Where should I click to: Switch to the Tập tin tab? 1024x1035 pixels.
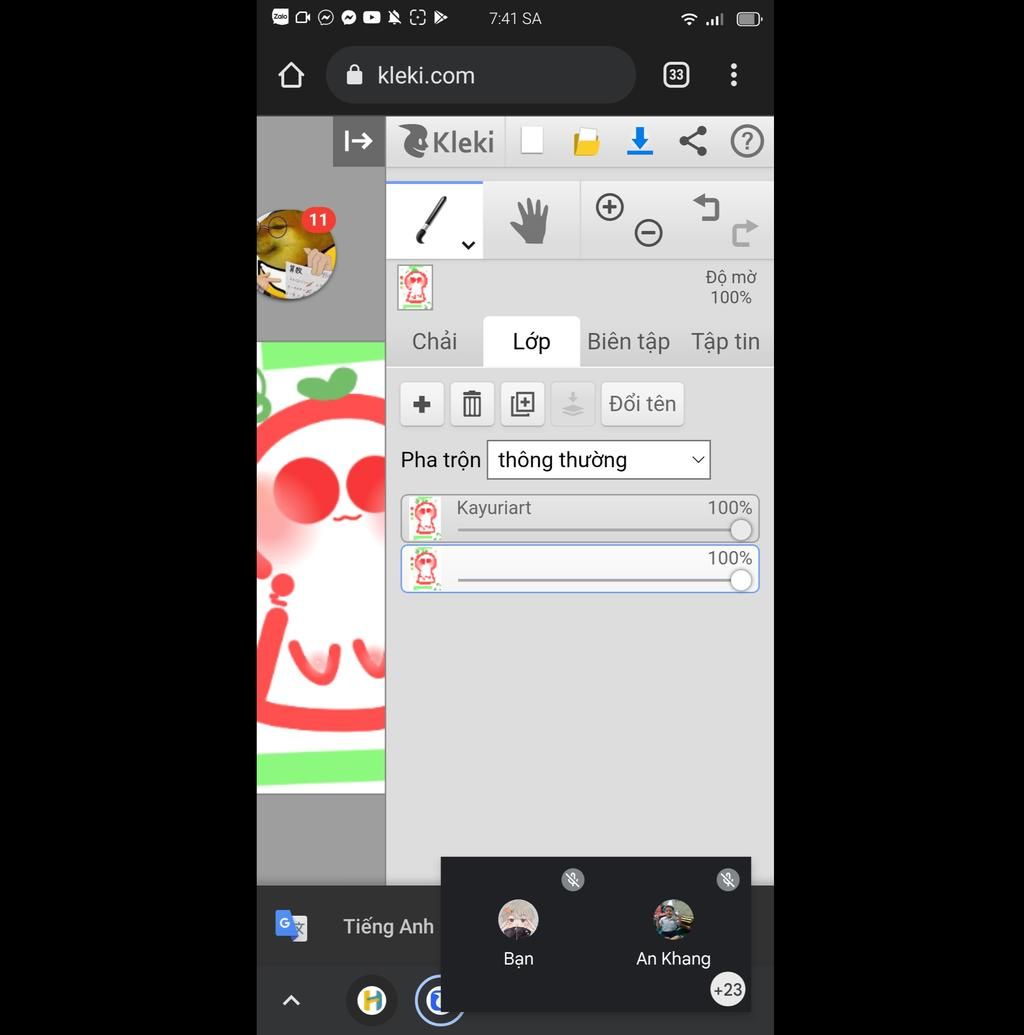(725, 341)
